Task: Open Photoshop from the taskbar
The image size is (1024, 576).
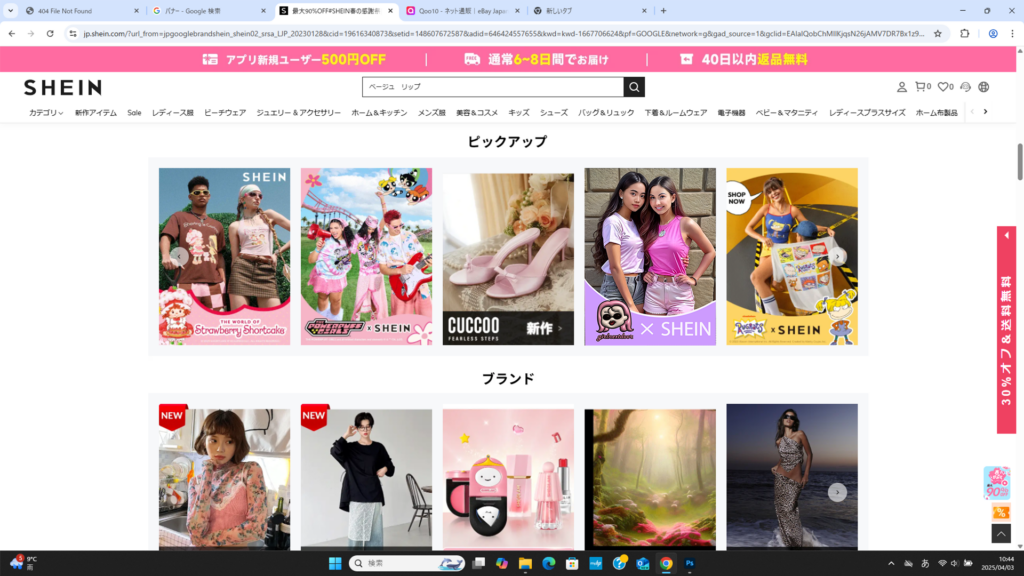Action: 689,564
